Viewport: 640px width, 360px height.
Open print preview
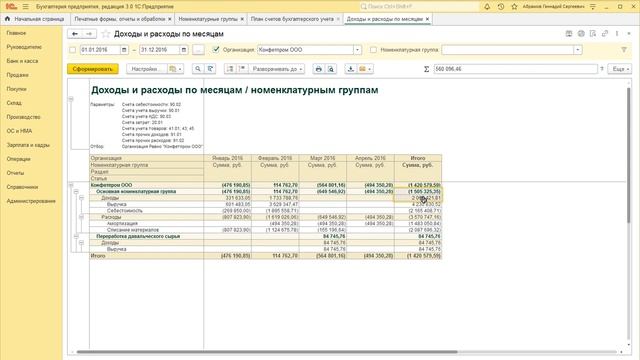331,69
